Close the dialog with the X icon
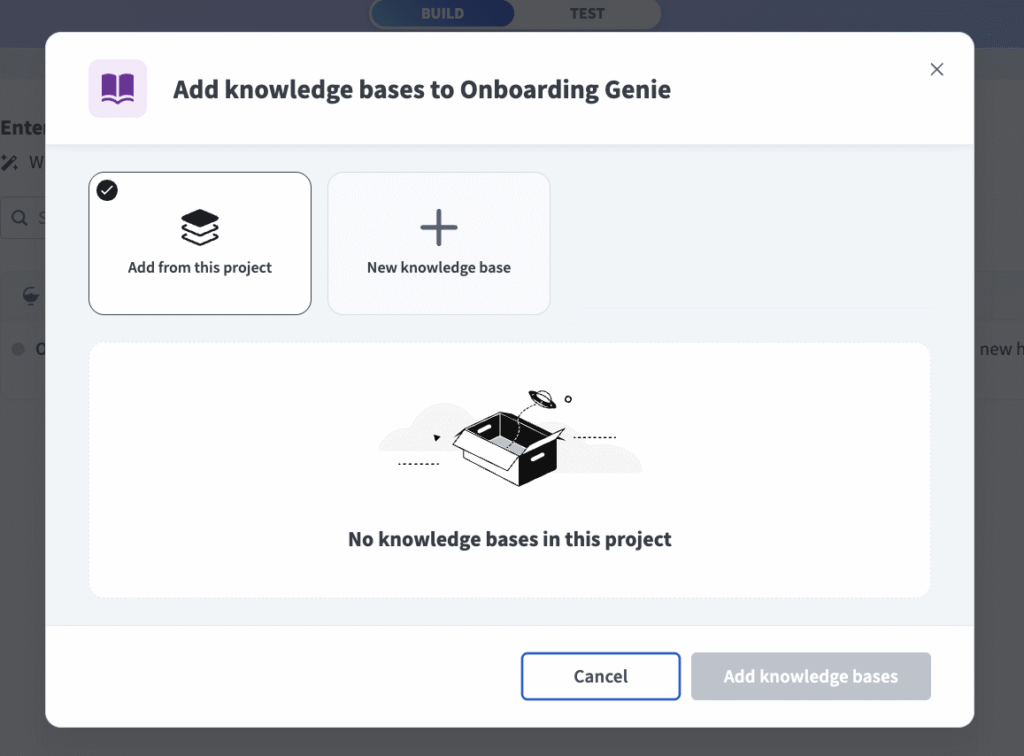Viewport: 1024px width, 756px height. pos(937,69)
